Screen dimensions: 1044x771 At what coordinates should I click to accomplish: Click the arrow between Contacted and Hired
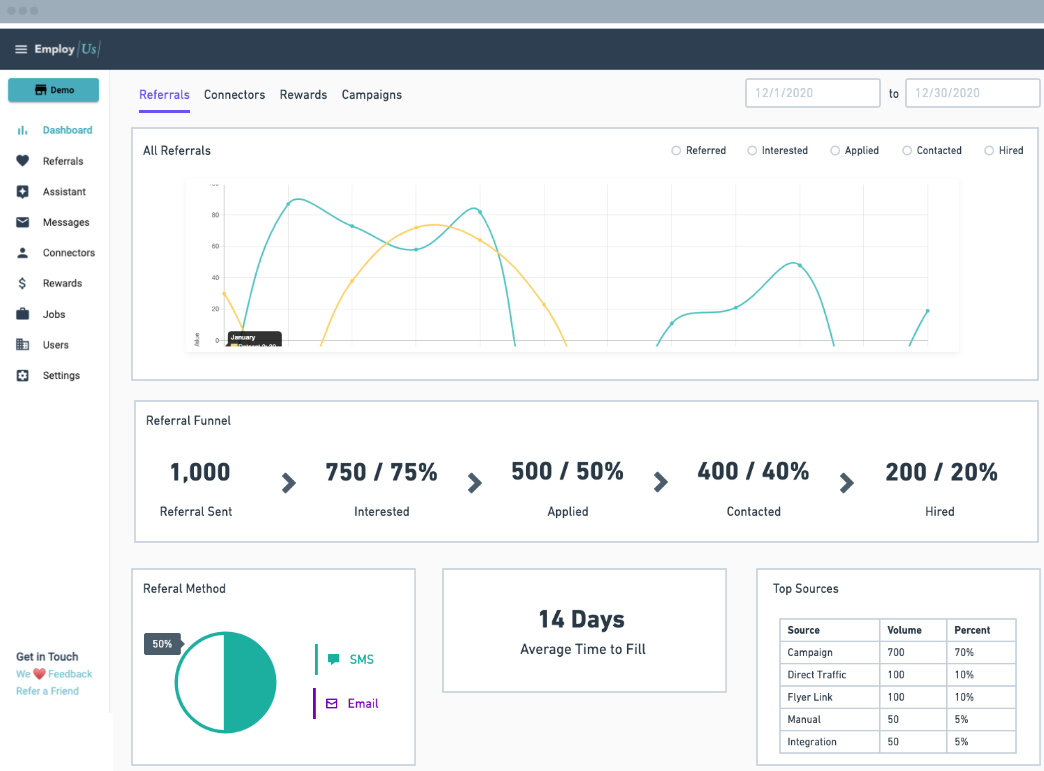[x=846, y=483]
